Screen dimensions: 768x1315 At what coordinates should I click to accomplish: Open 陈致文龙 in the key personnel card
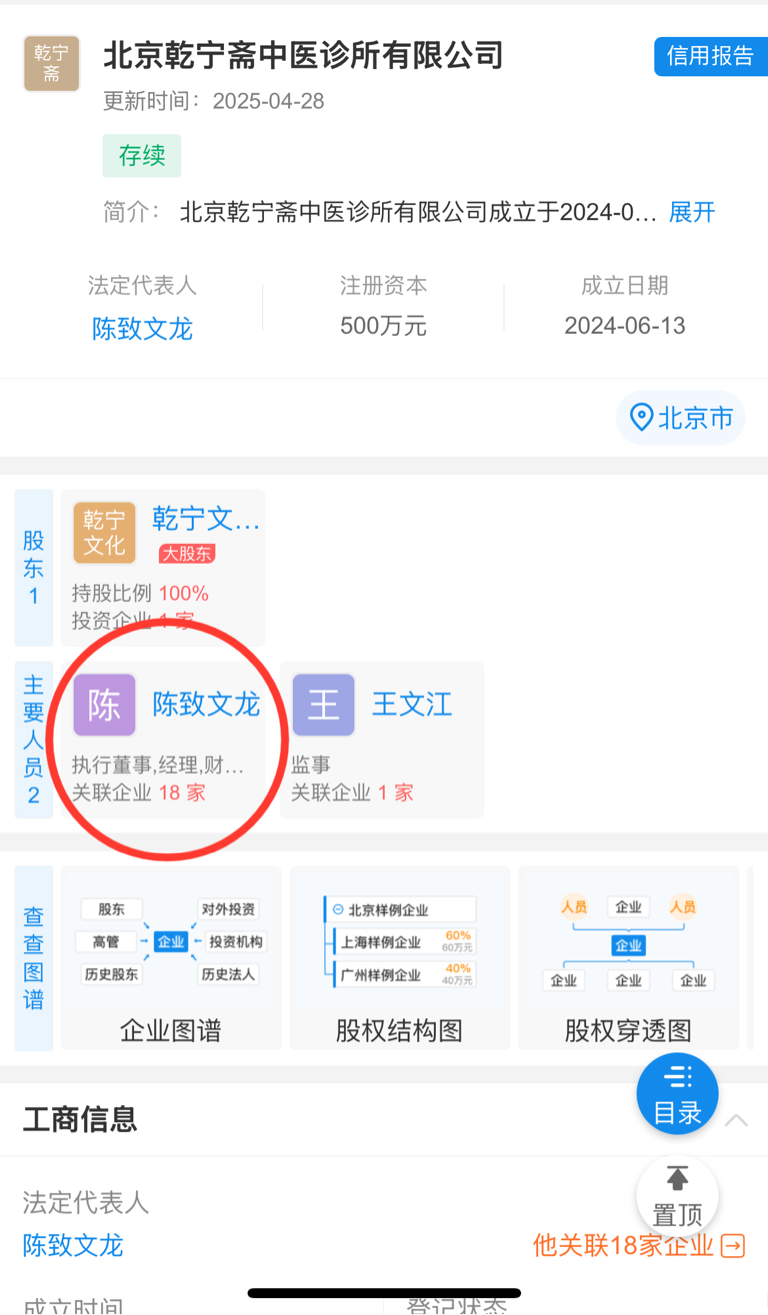(x=206, y=704)
